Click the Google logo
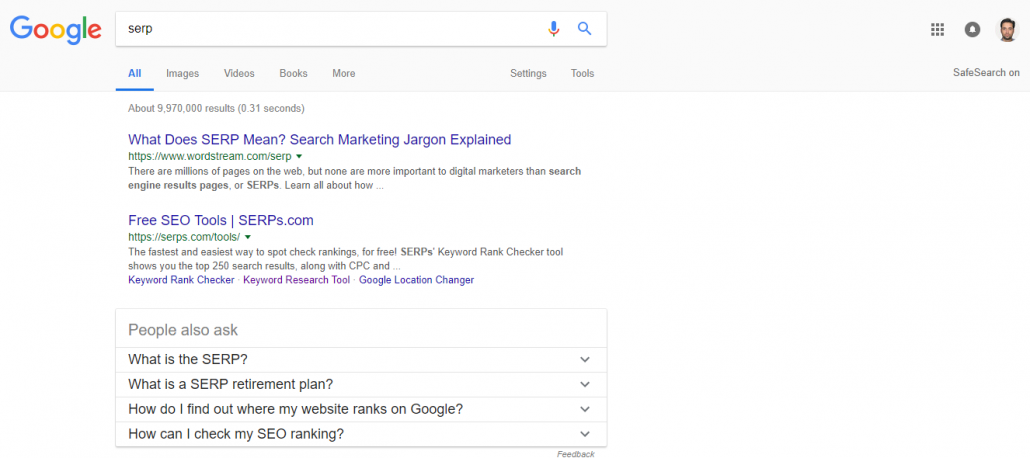 tap(56, 30)
